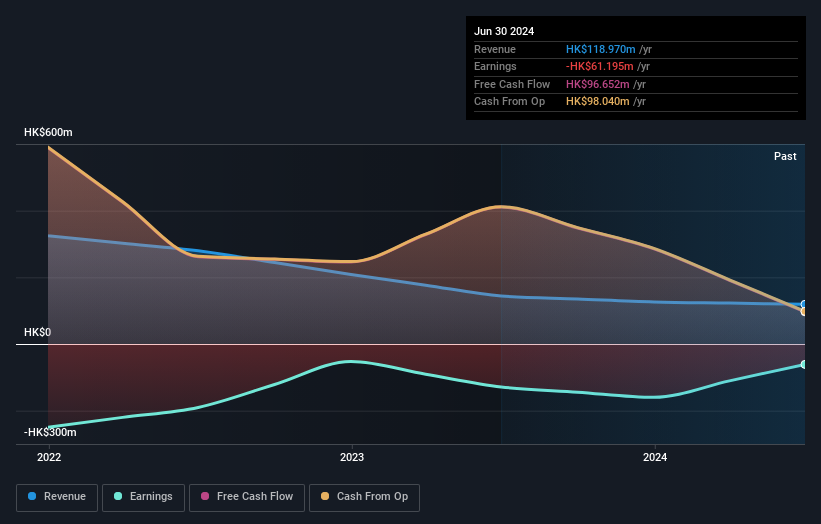Click the -HK$300m y-axis label
Image resolution: width=821 pixels, height=524 pixels.
click(50, 432)
